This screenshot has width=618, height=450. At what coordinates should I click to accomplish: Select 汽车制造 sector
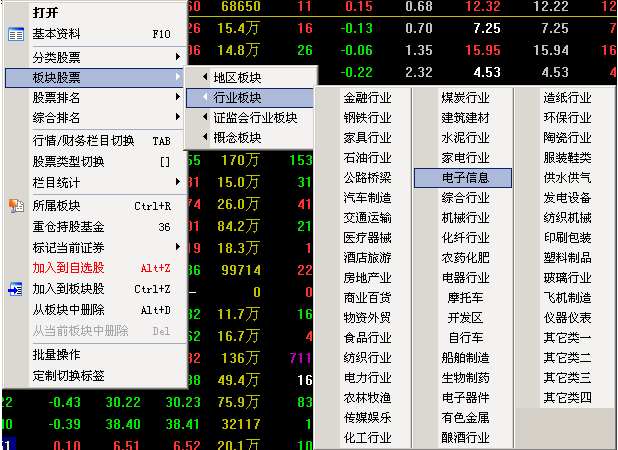367,198
